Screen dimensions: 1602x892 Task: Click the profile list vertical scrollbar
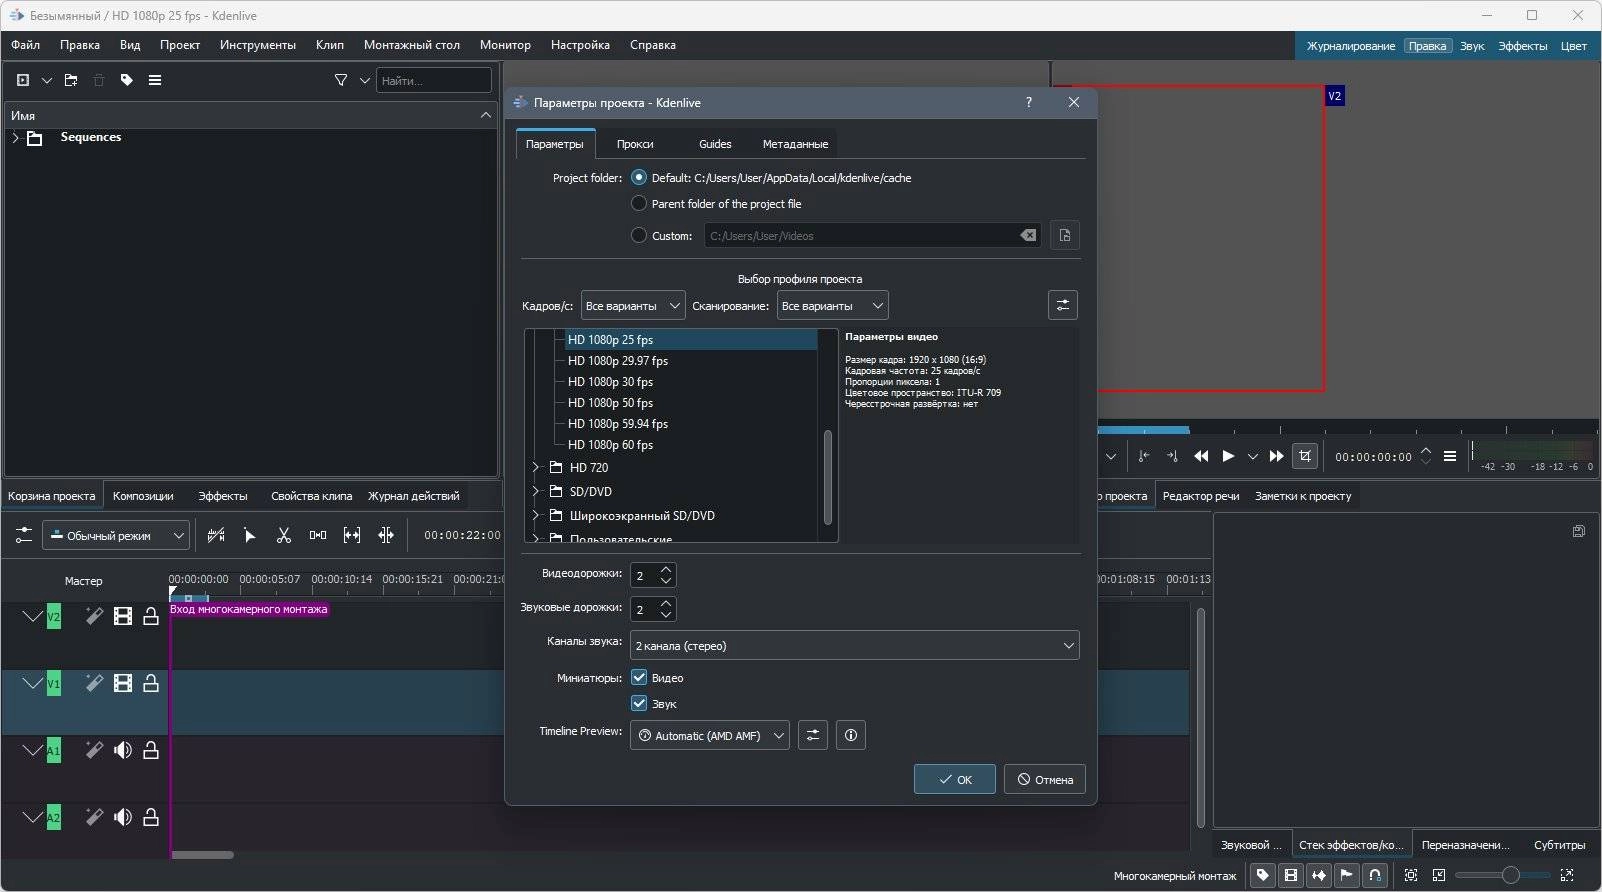(x=827, y=478)
